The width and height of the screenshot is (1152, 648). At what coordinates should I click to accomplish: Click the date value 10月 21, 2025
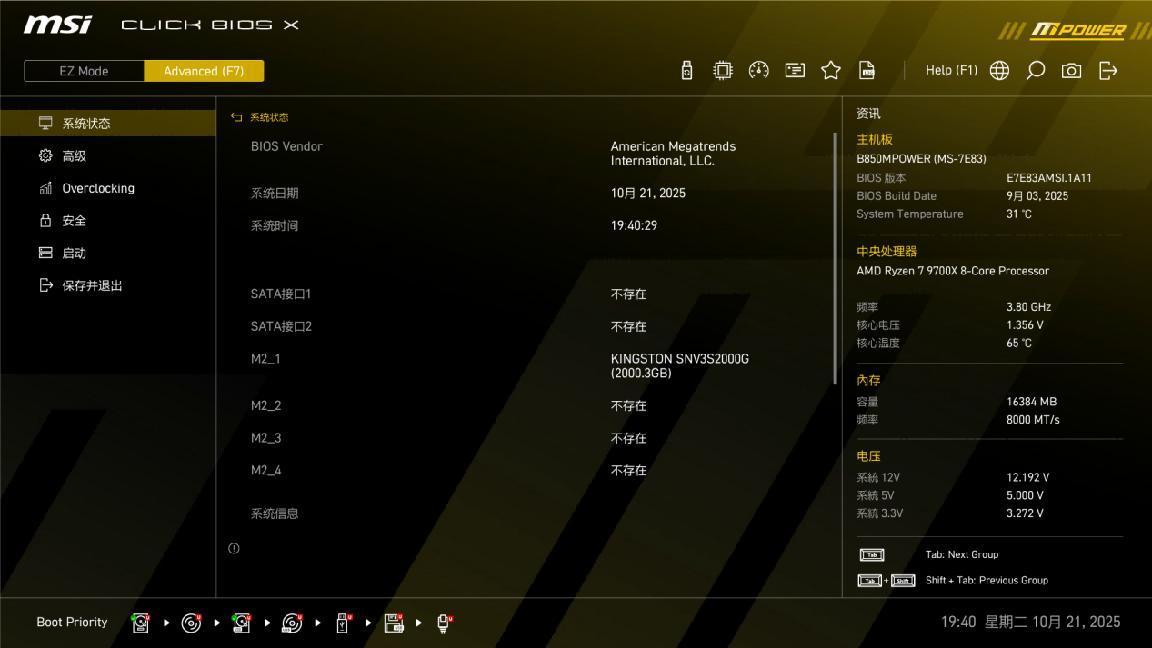point(648,193)
